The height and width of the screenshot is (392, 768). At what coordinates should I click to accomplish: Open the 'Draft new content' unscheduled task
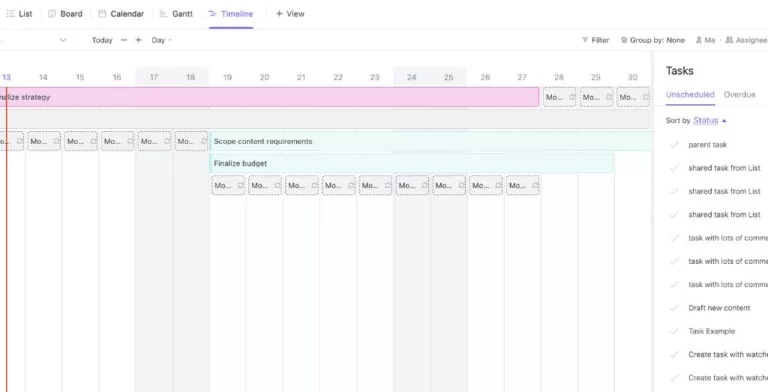tap(719, 308)
